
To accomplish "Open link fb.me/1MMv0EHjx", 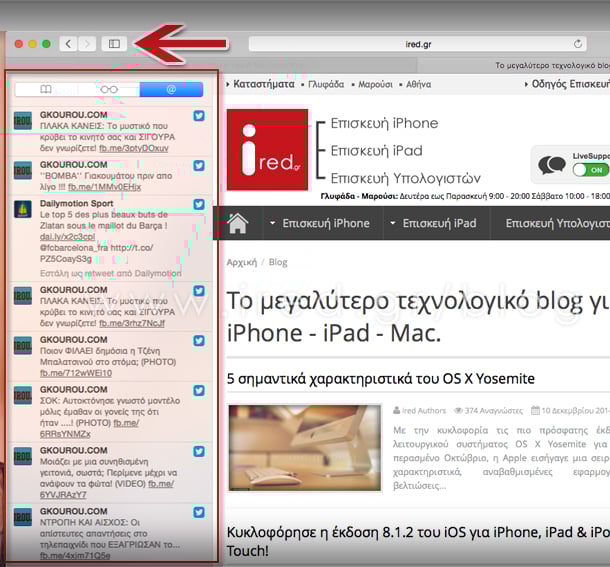I will tap(105, 187).
